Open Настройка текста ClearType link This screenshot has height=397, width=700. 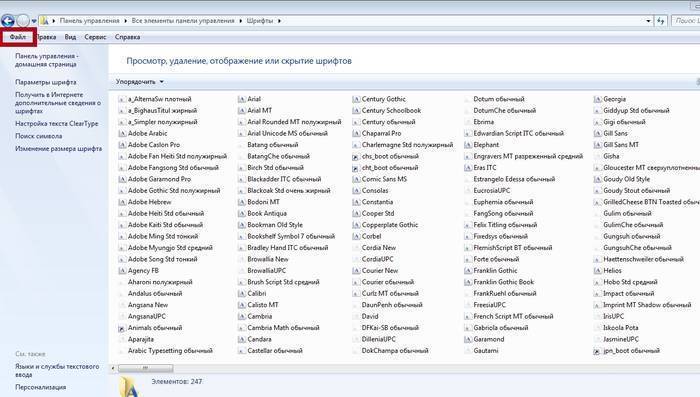click(57, 124)
